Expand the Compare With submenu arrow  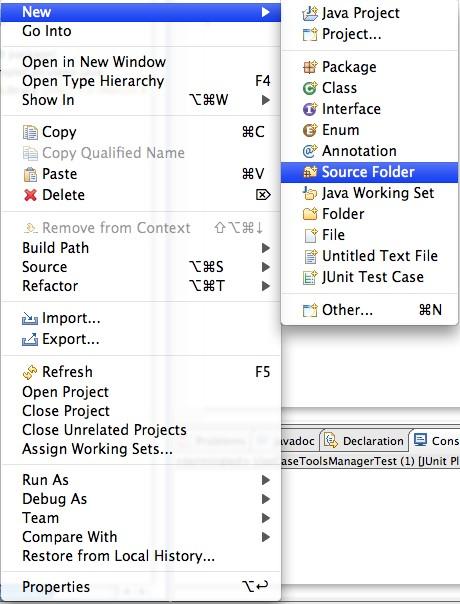(x=265, y=537)
